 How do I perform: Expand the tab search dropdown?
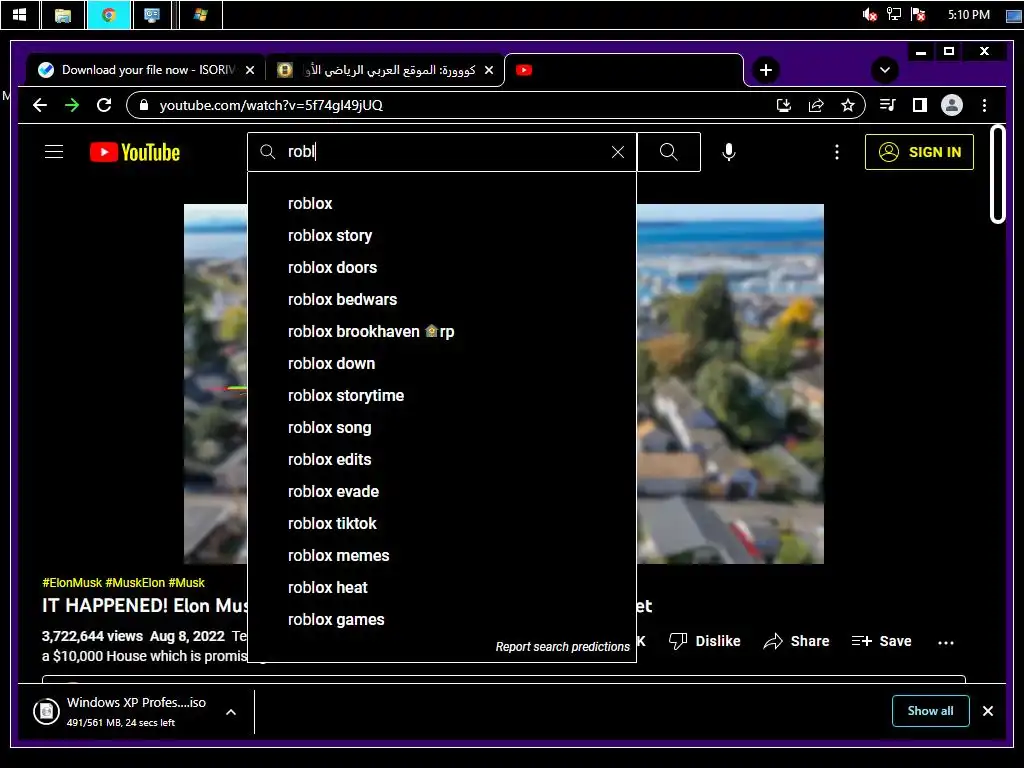pyautogui.click(x=885, y=70)
